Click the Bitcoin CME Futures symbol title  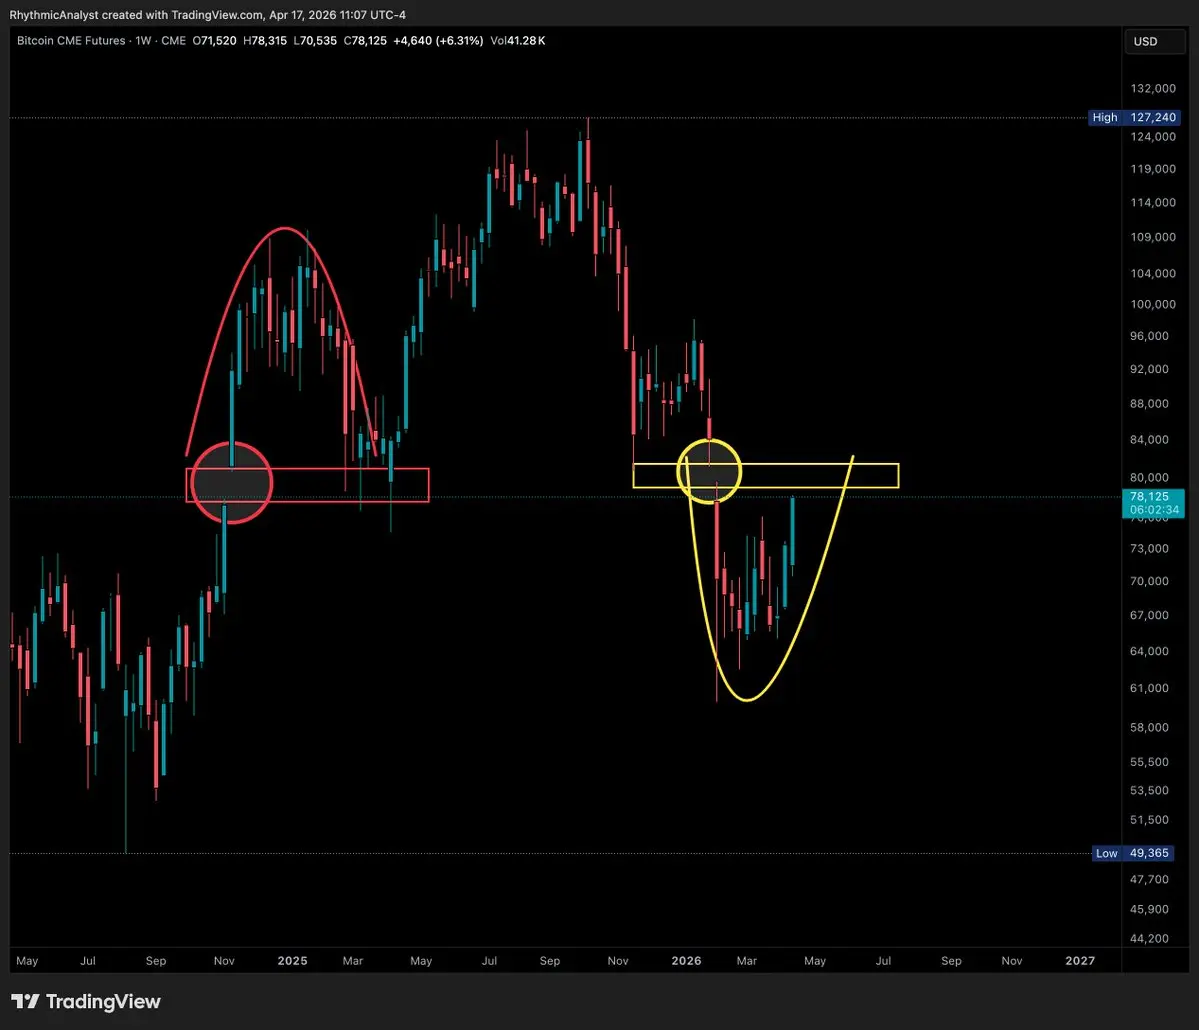click(71, 41)
